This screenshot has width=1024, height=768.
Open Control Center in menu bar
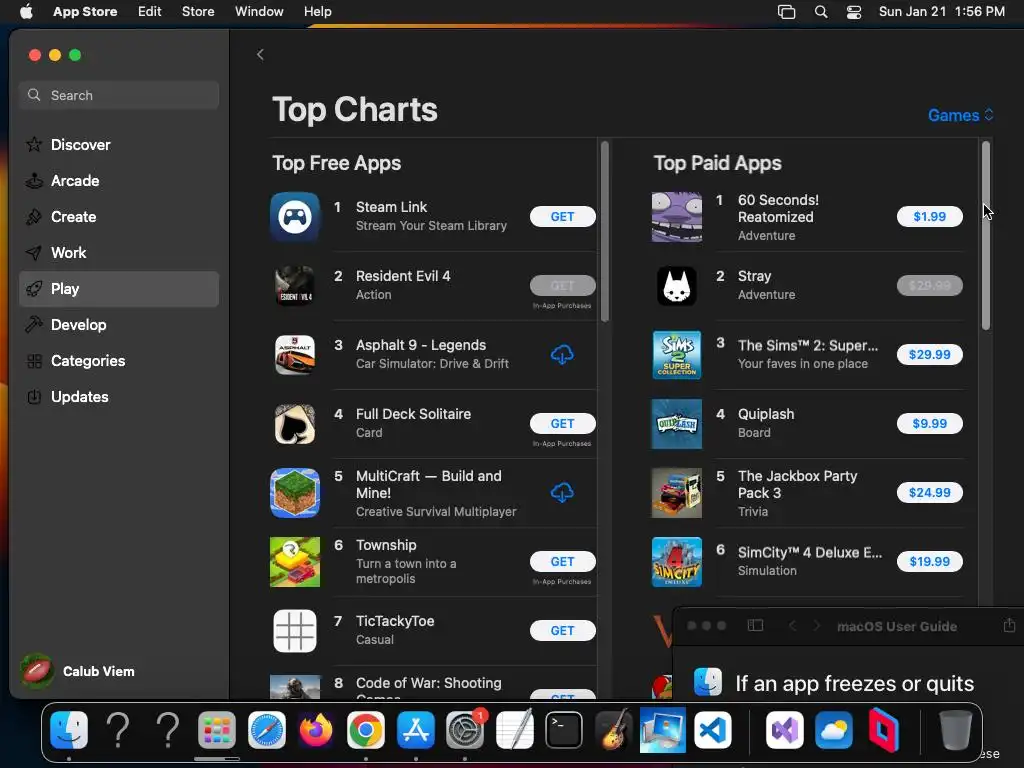coord(854,12)
